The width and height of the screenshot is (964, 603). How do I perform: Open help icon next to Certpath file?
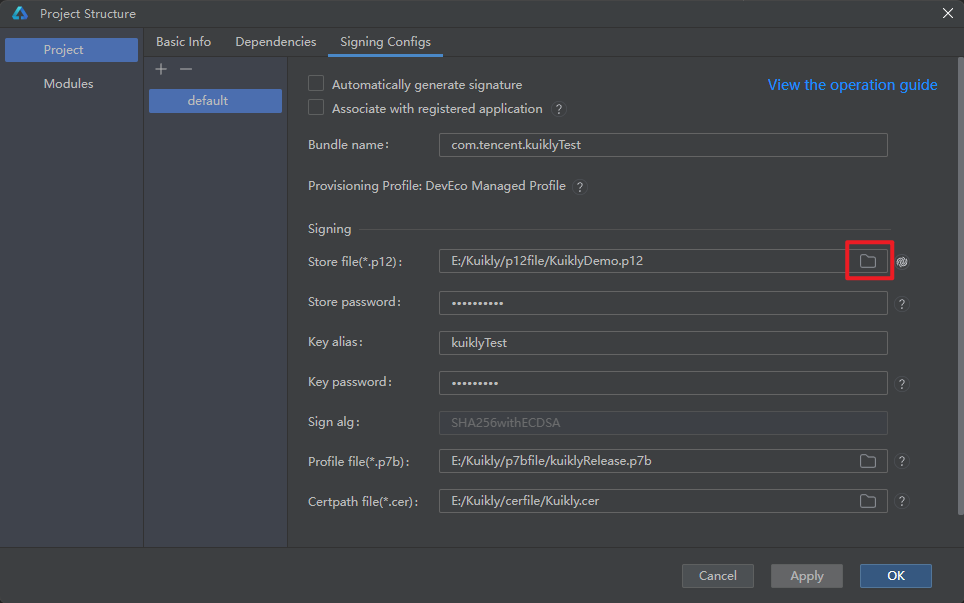902,501
